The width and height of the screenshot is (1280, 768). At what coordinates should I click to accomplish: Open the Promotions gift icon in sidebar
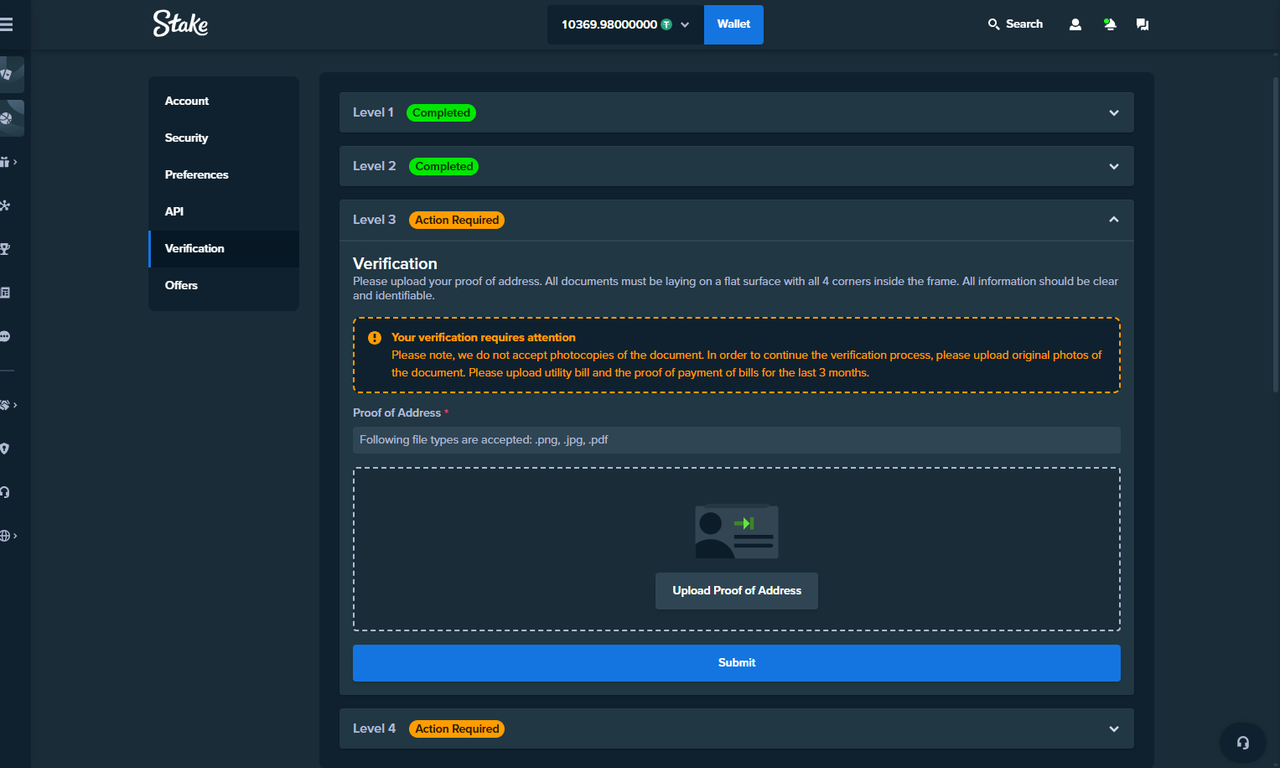[x=5, y=162]
